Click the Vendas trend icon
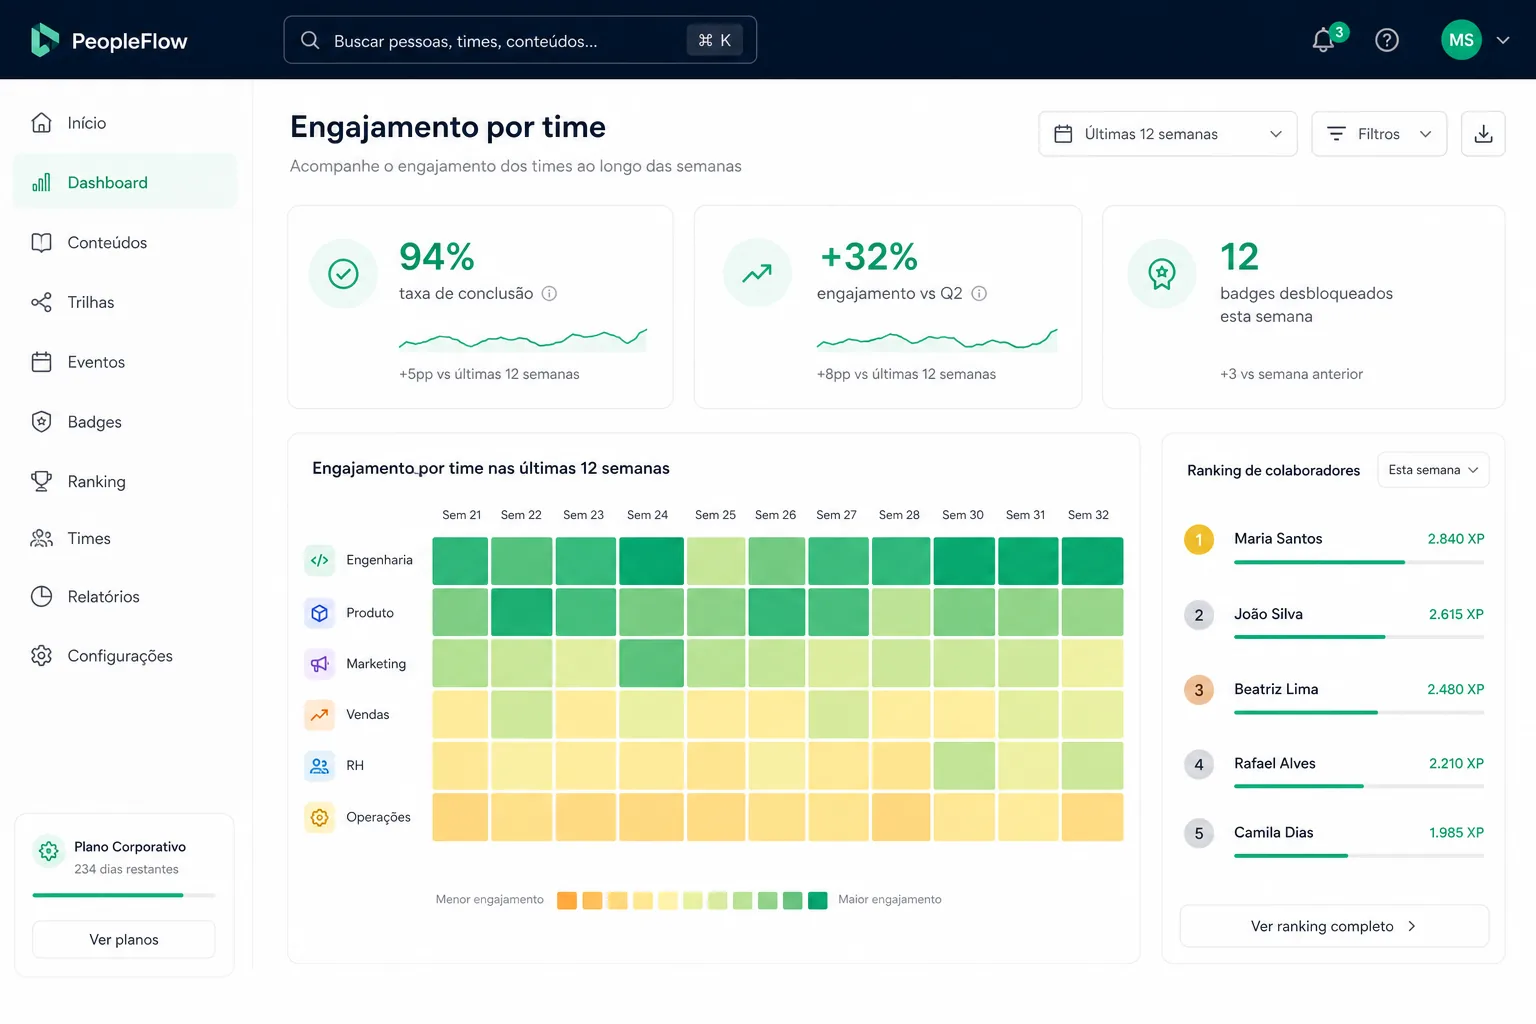This screenshot has width=1536, height=1024. [319, 715]
